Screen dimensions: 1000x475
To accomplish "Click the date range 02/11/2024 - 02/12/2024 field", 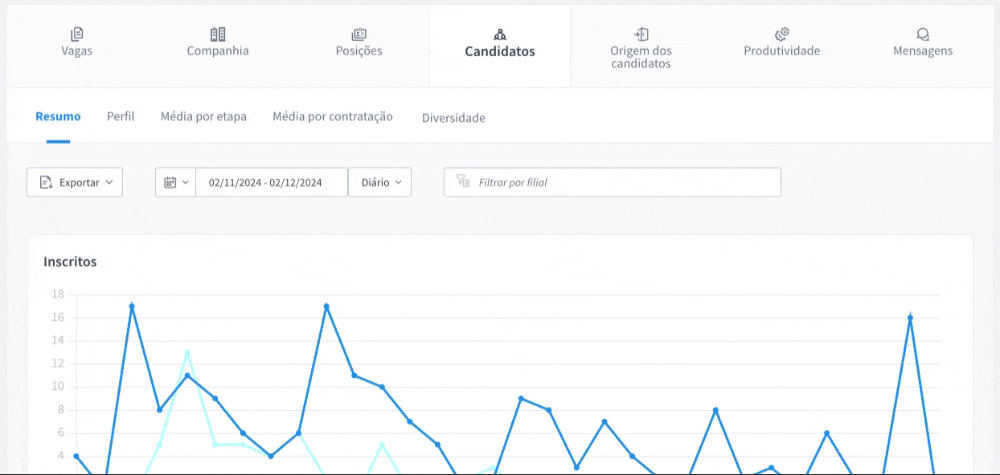I will pos(265,183).
